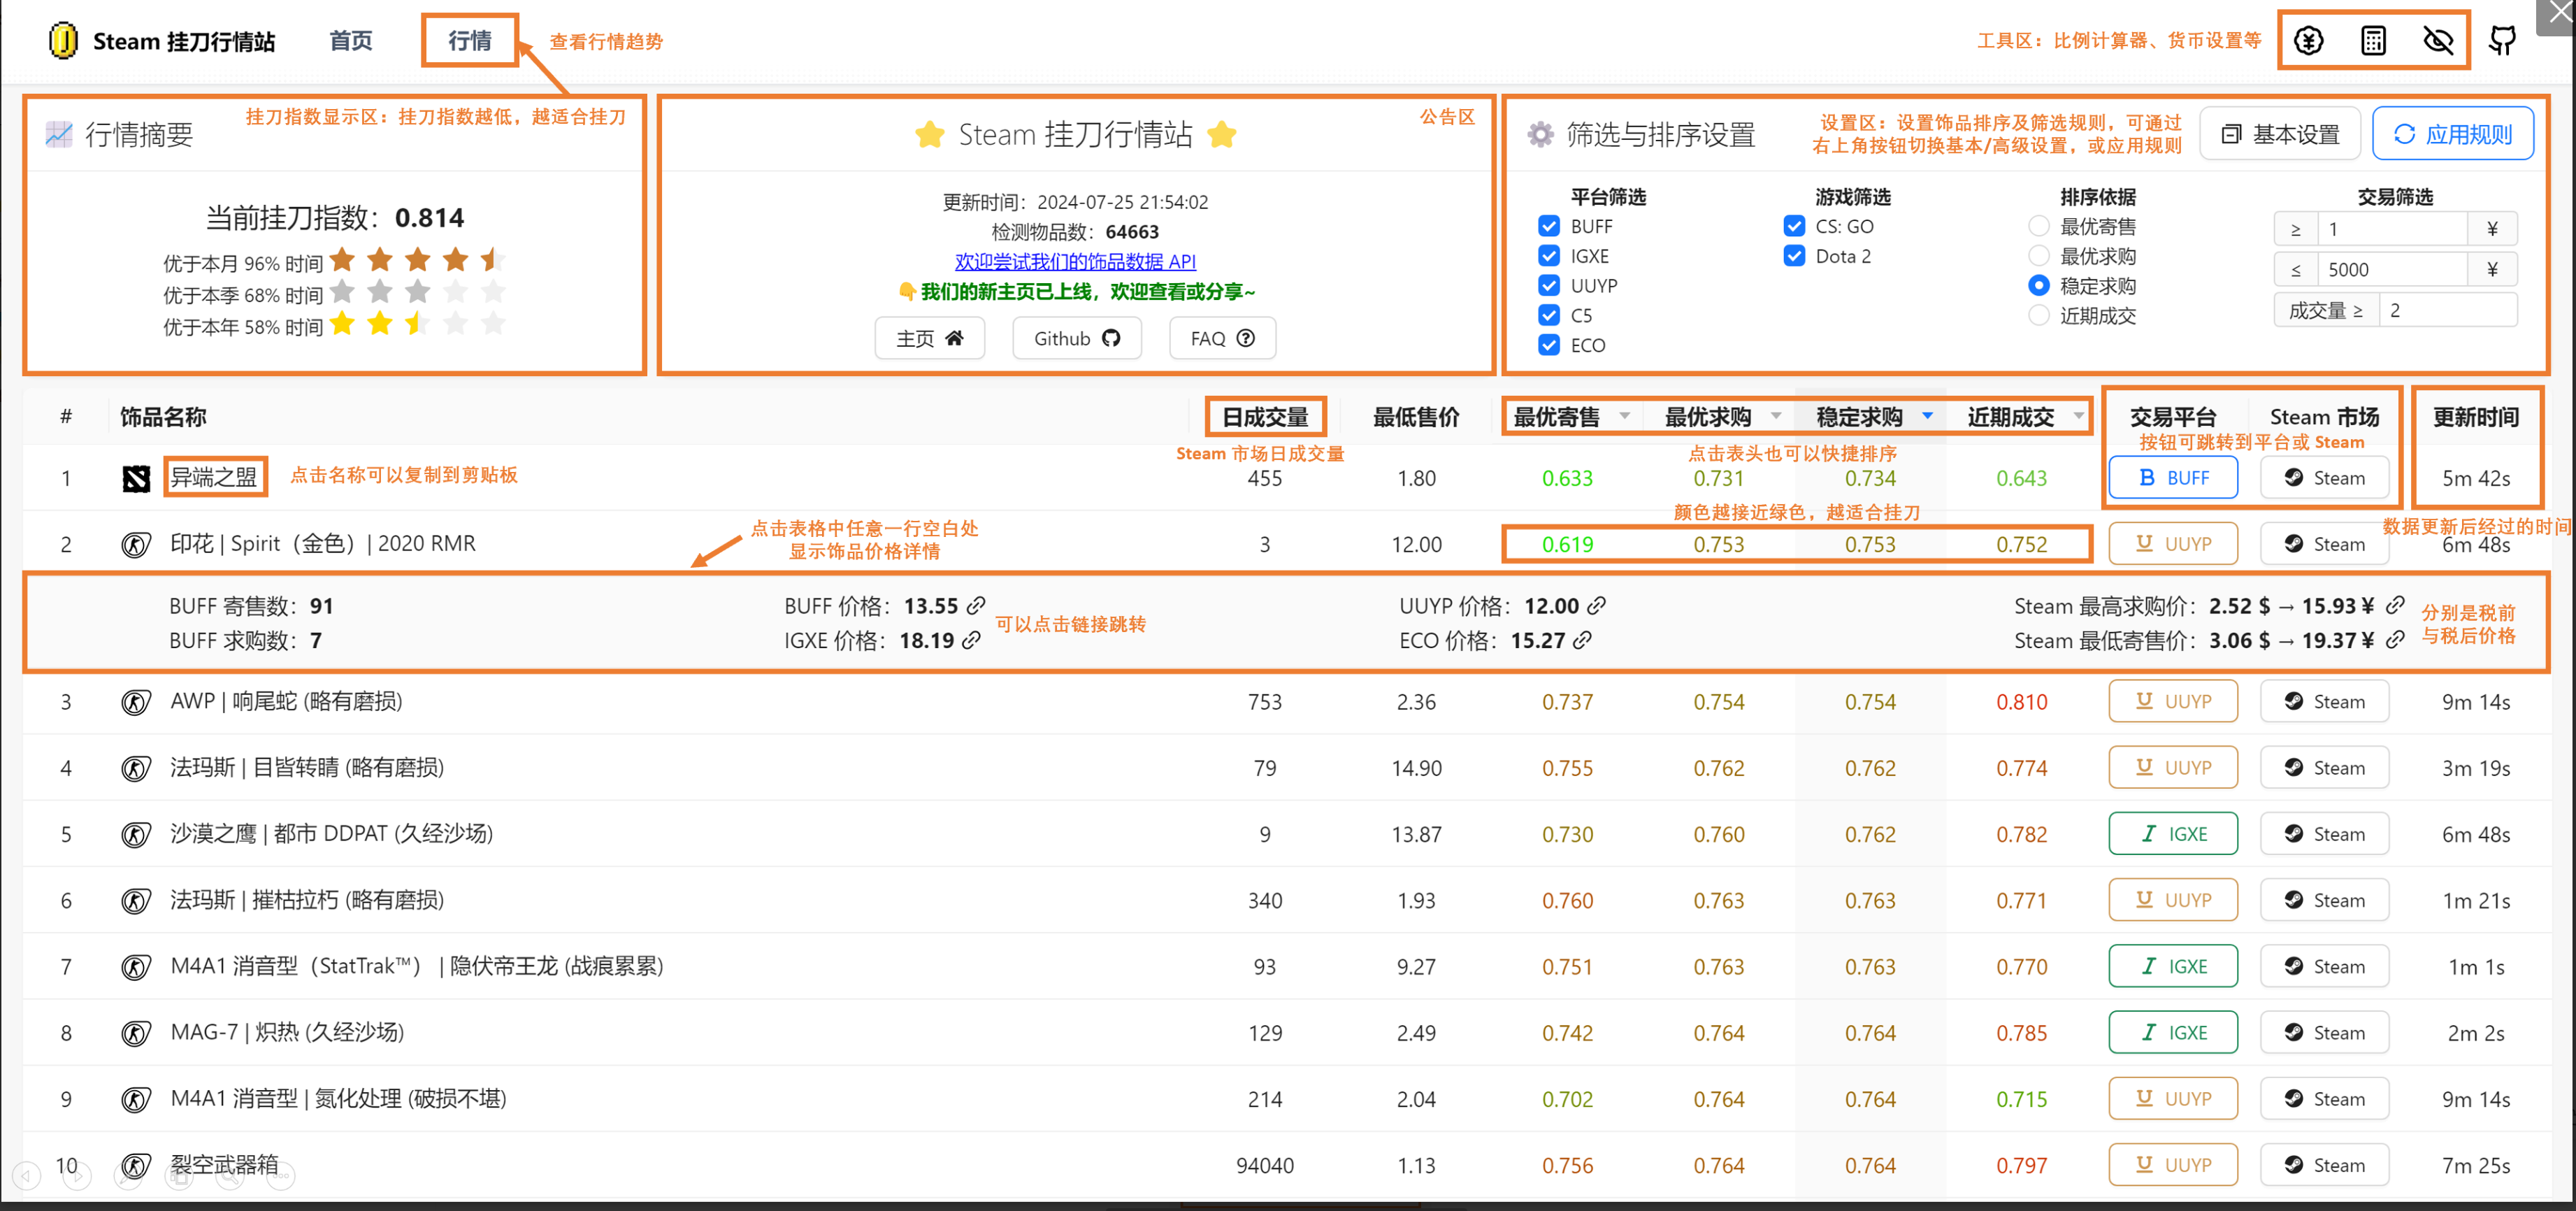Click the IGXE button for MAG-7 | 炽热

pyautogui.click(x=2173, y=1032)
